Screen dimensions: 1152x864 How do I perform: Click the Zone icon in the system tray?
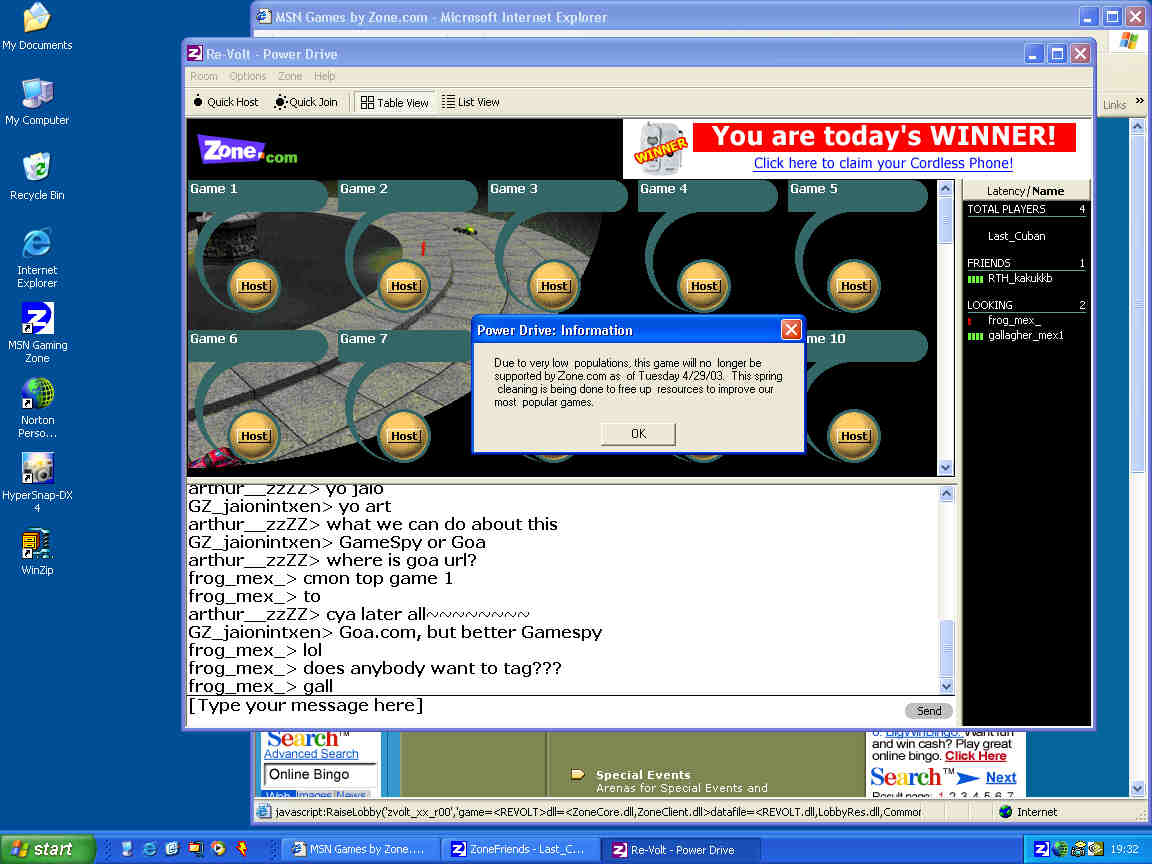1041,849
